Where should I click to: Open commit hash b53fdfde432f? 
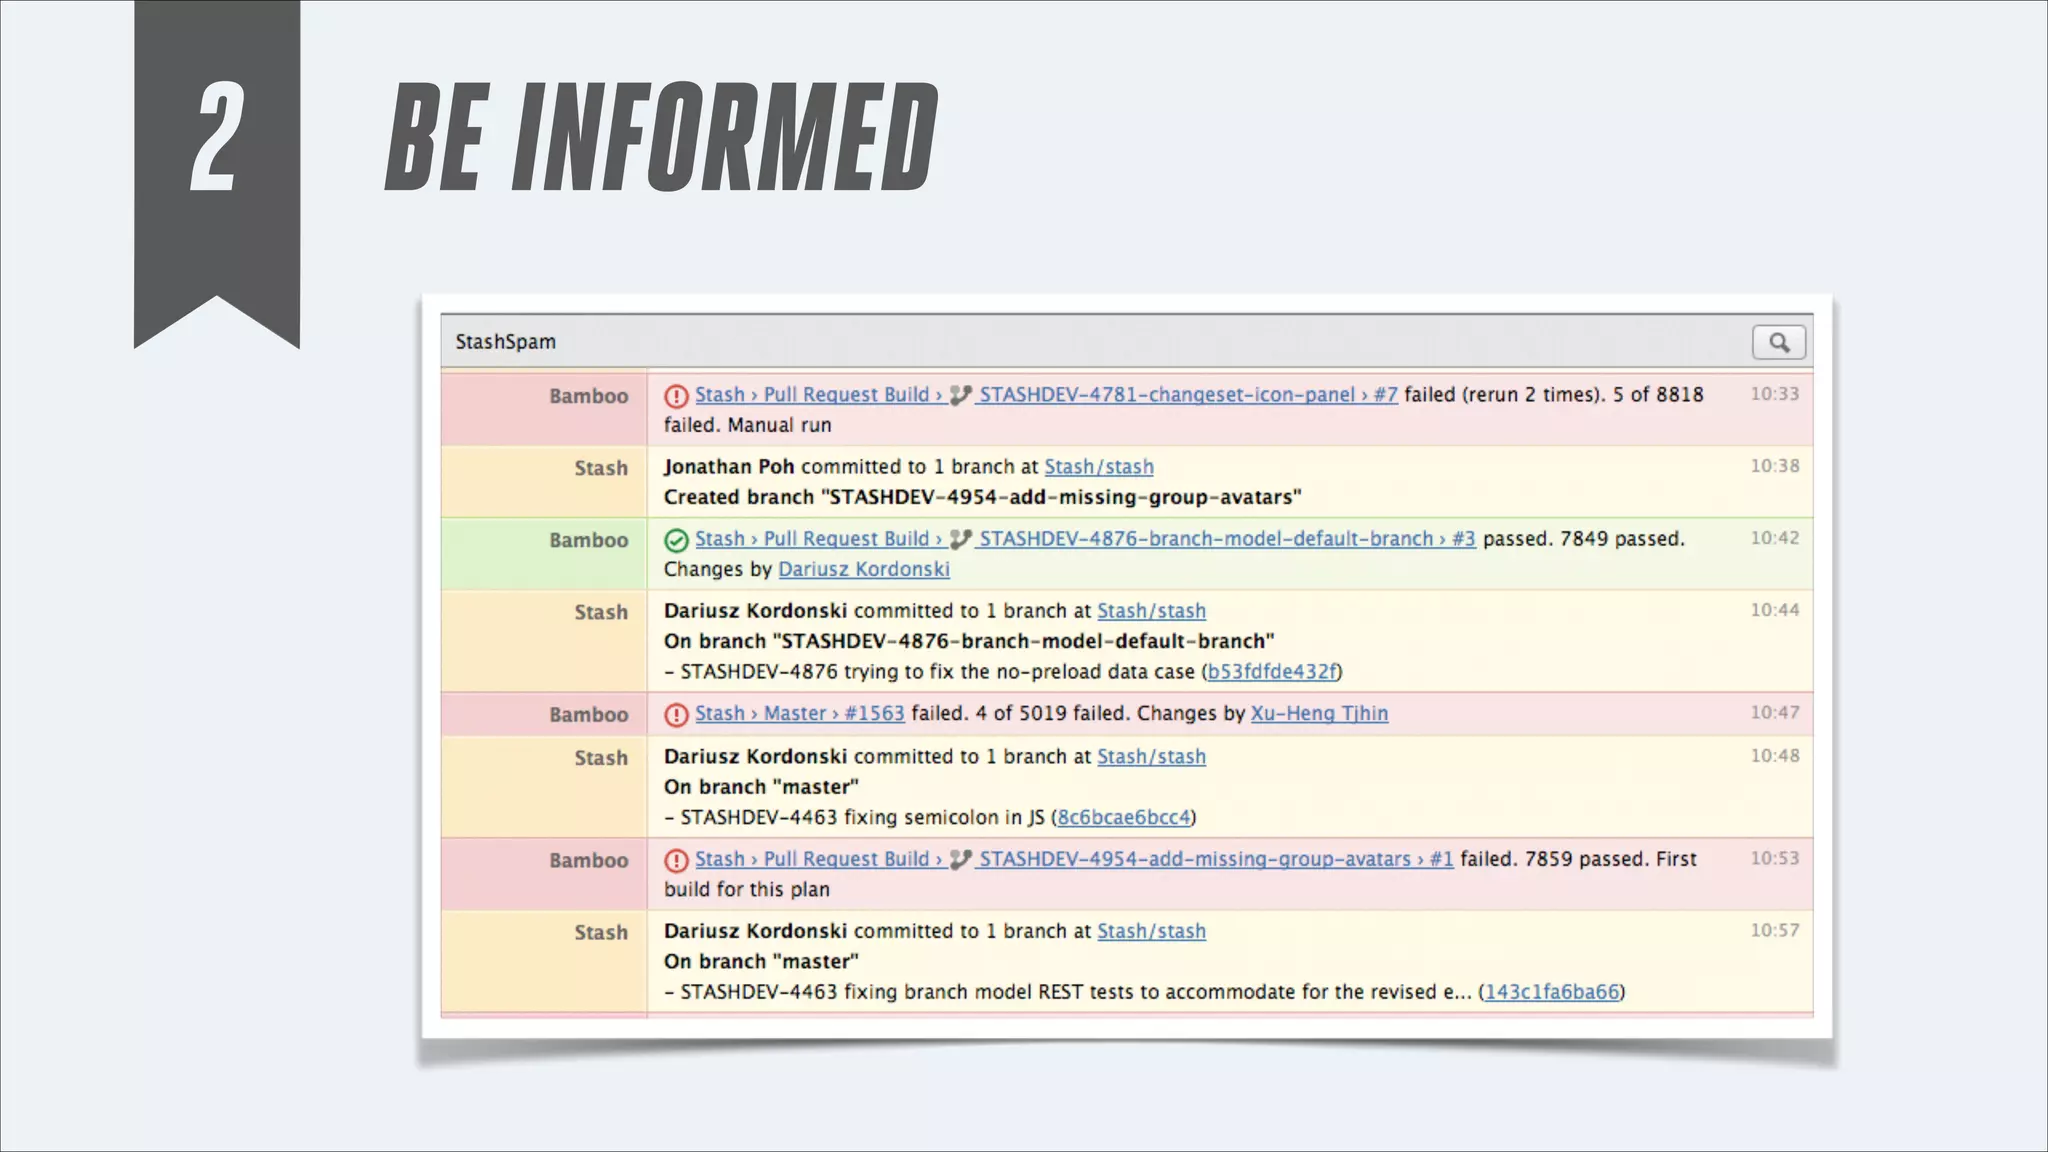(x=1272, y=672)
